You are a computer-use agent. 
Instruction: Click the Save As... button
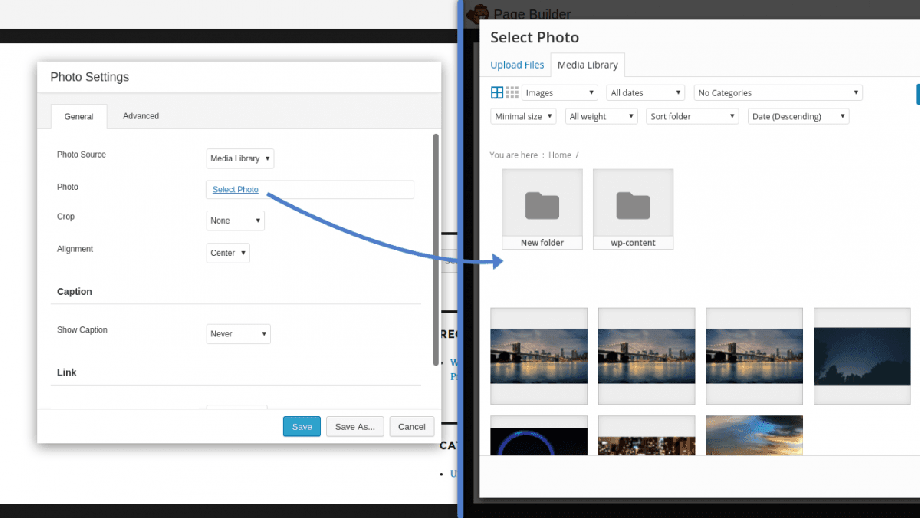tap(355, 426)
